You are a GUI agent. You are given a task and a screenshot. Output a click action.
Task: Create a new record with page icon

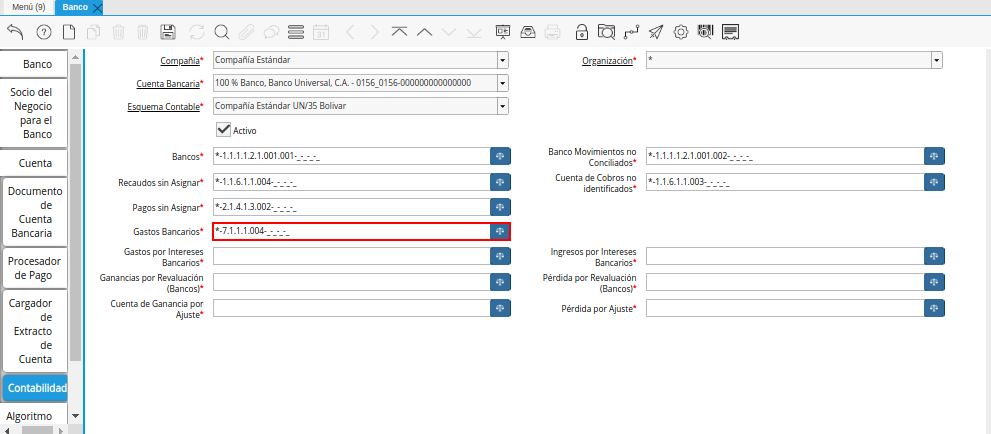(69, 32)
